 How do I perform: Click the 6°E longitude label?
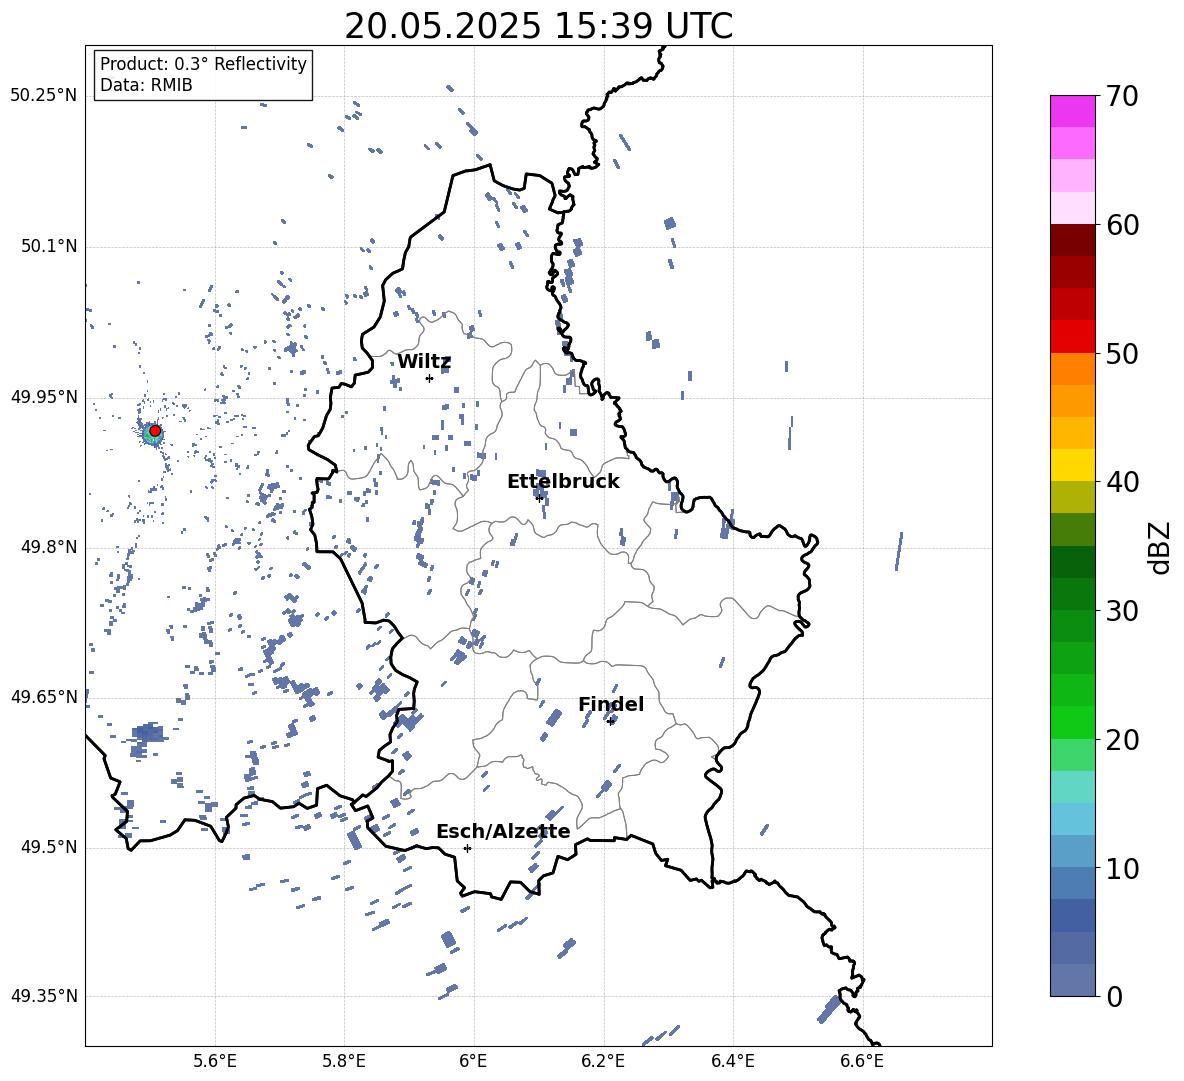coord(473,1061)
